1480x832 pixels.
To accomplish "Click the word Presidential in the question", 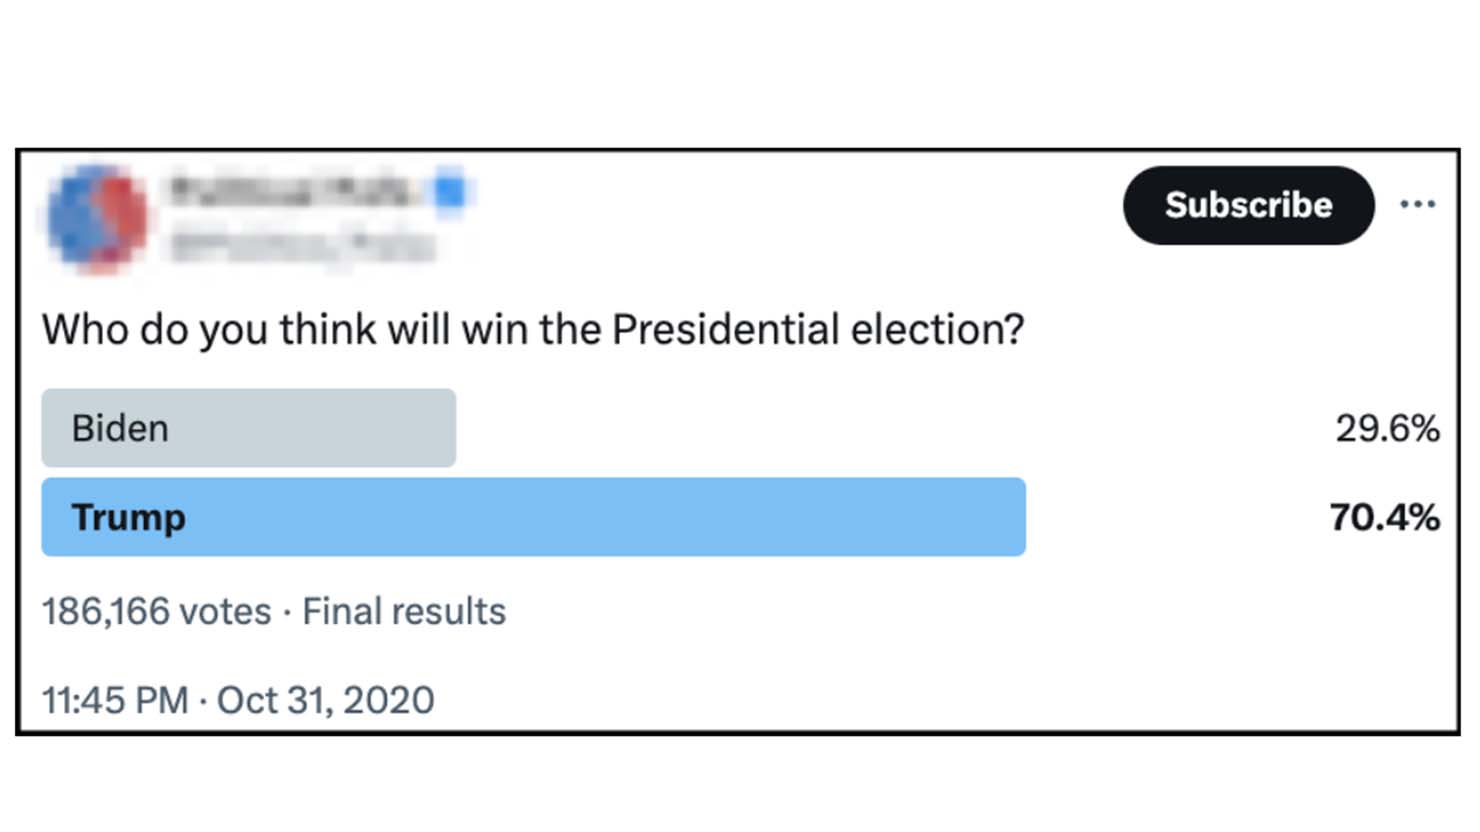I will click(x=725, y=329).
